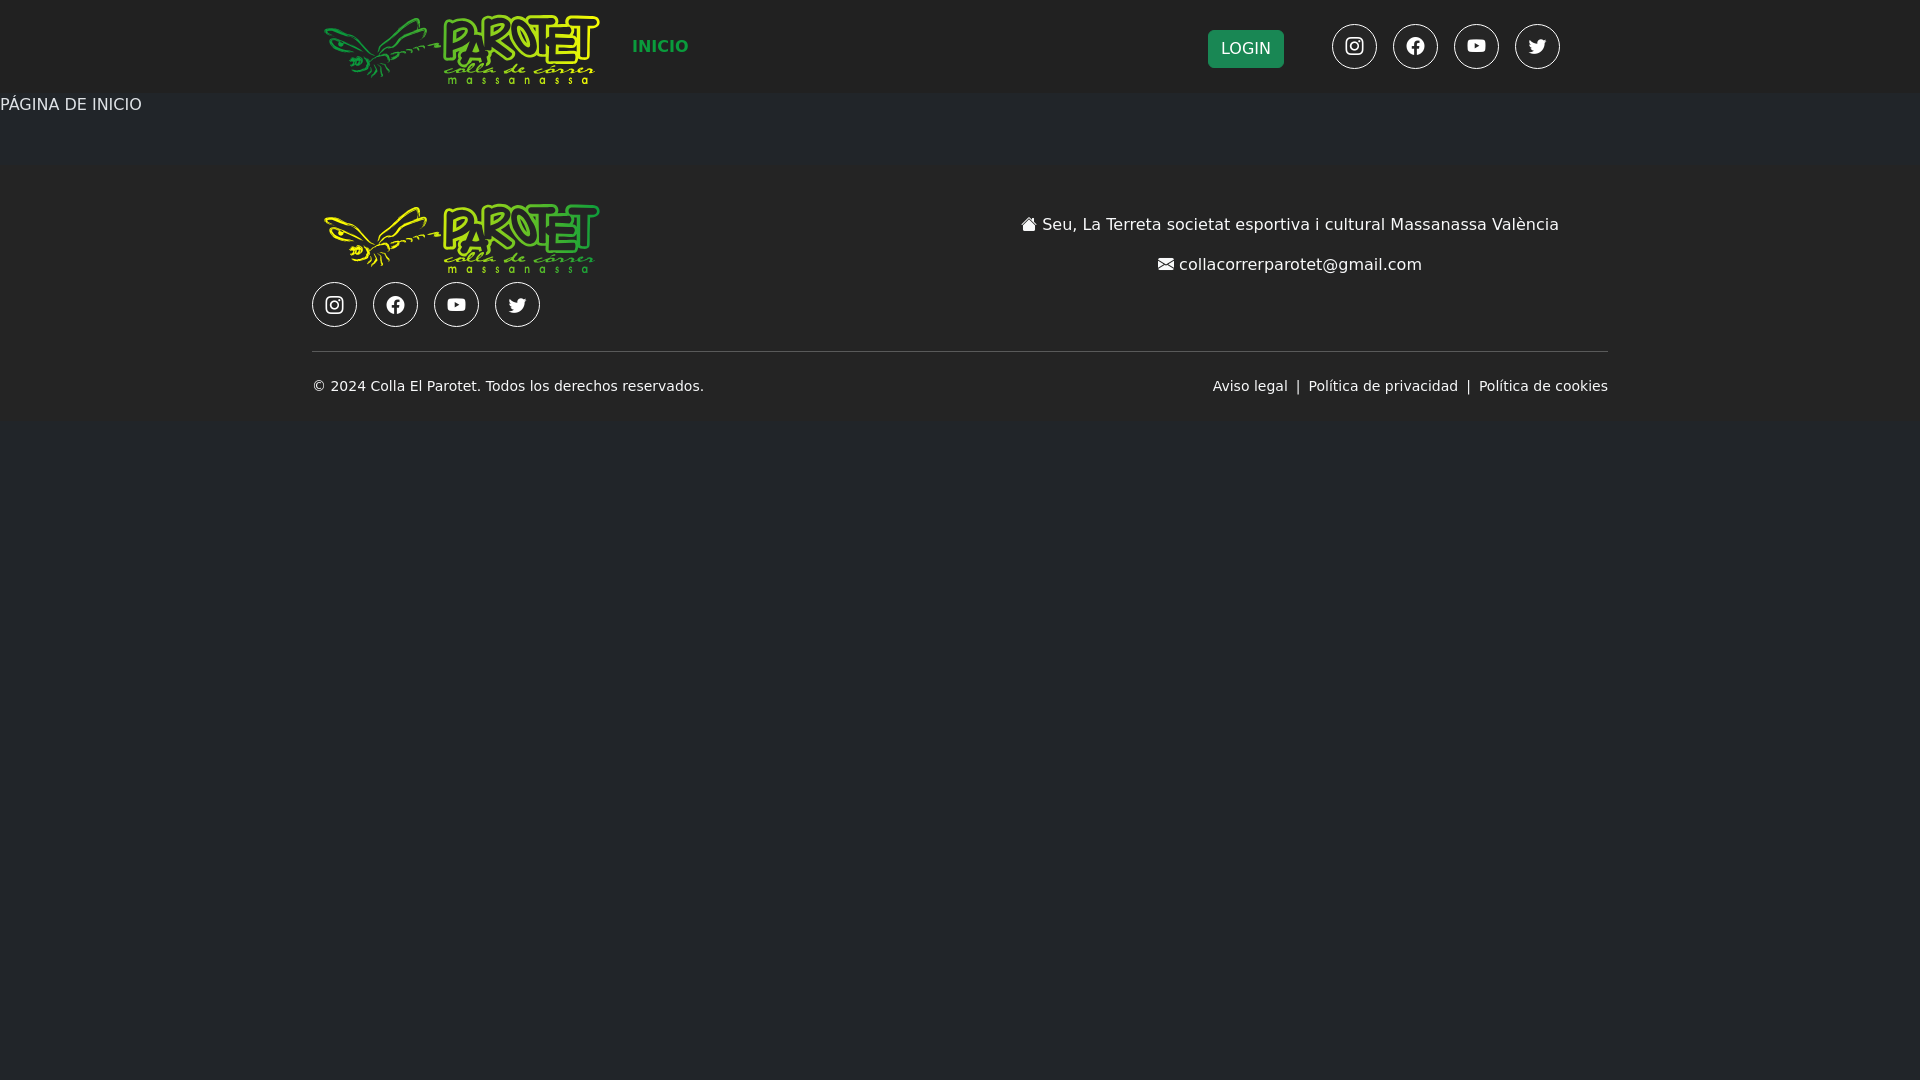Open the Twitter icon in the footer
Viewport: 1920px width, 1080px height.
tap(517, 304)
